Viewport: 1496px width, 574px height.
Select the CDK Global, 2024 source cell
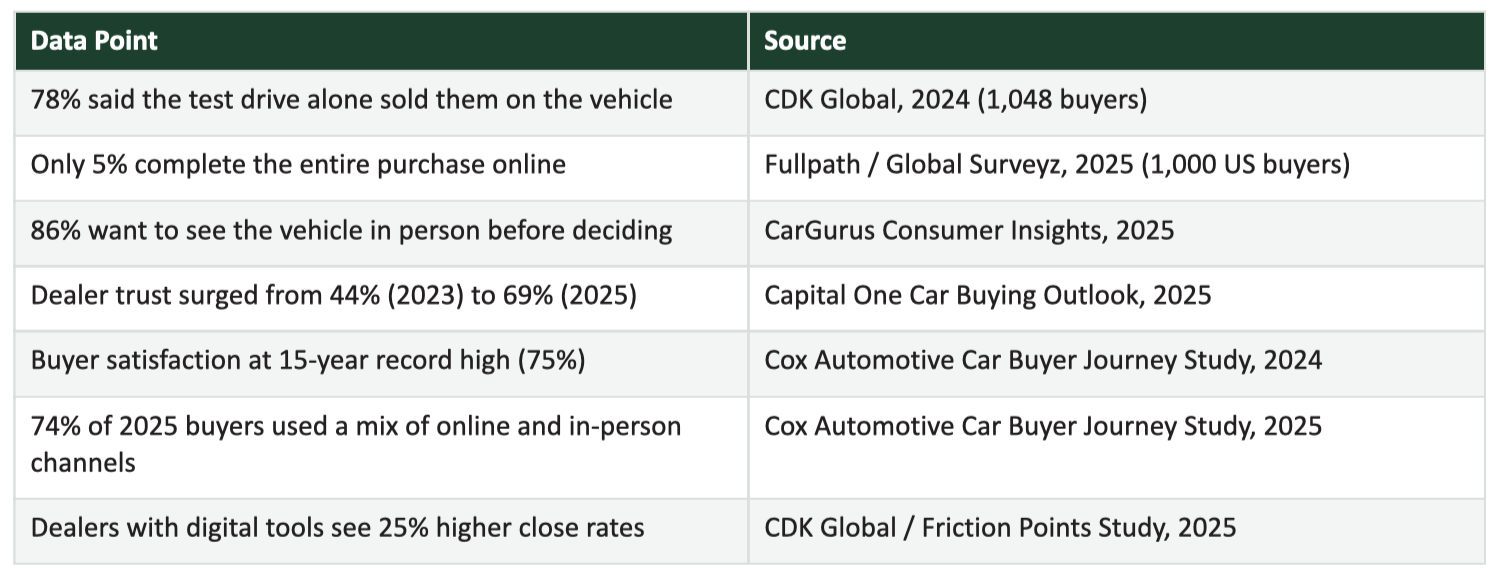pyautogui.click(x=1116, y=103)
